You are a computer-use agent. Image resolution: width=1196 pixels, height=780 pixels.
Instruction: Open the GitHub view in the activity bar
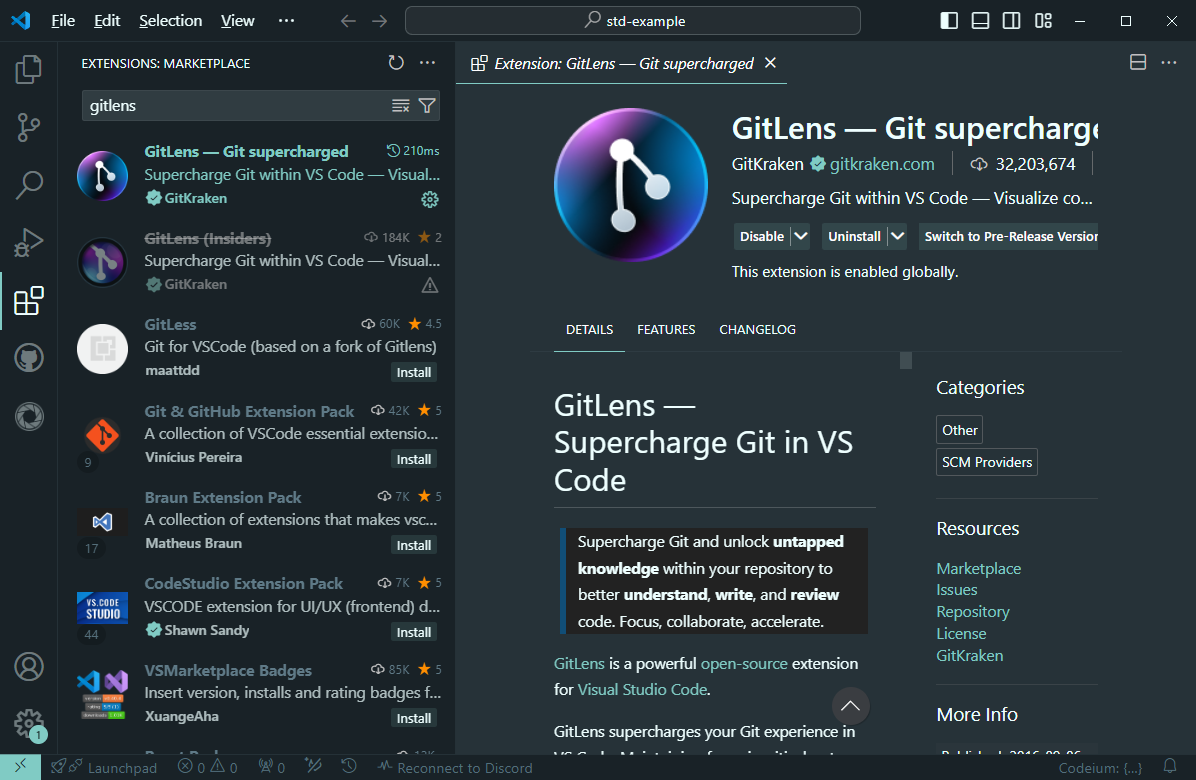coord(28,358)
